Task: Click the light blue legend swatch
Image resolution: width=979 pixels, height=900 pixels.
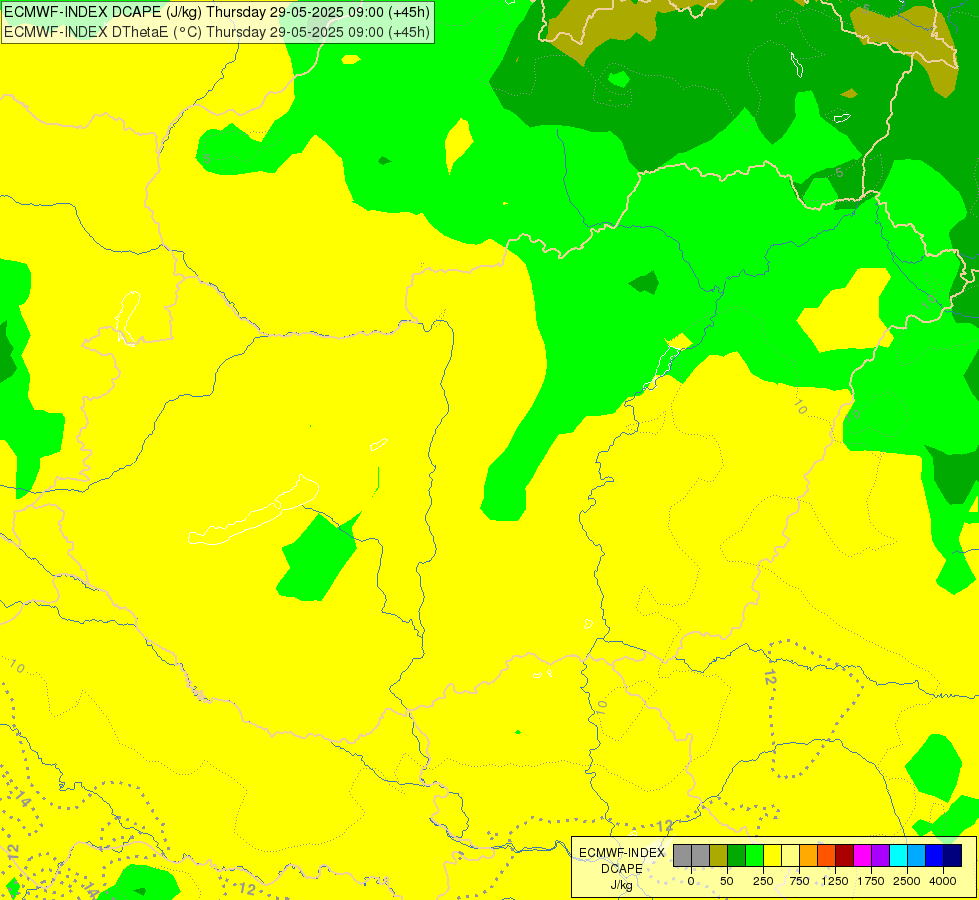Action: 917,856
